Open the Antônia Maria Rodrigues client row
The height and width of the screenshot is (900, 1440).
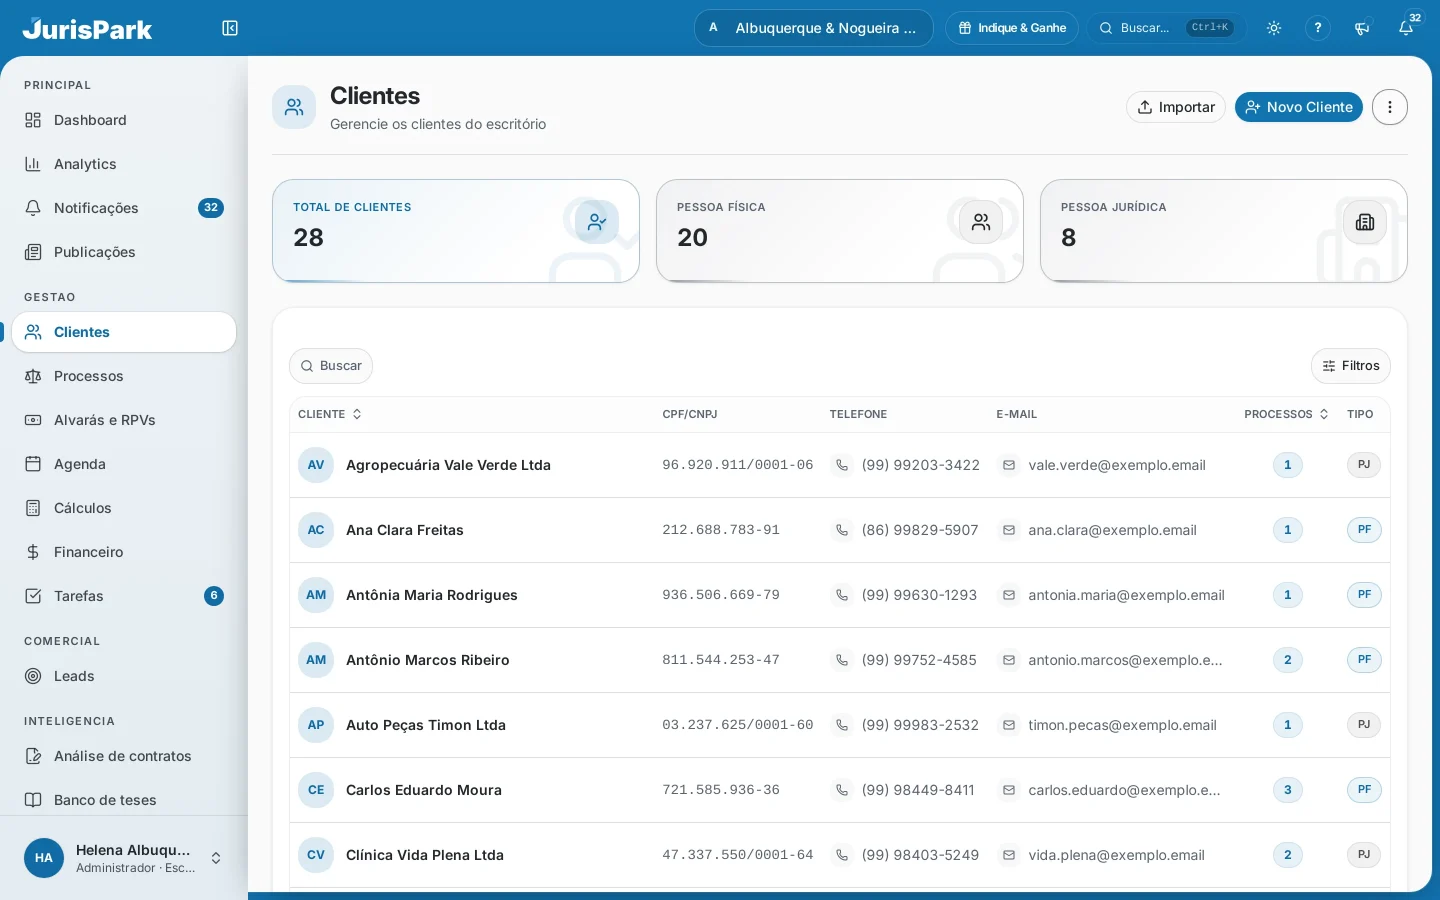point(840,595)
